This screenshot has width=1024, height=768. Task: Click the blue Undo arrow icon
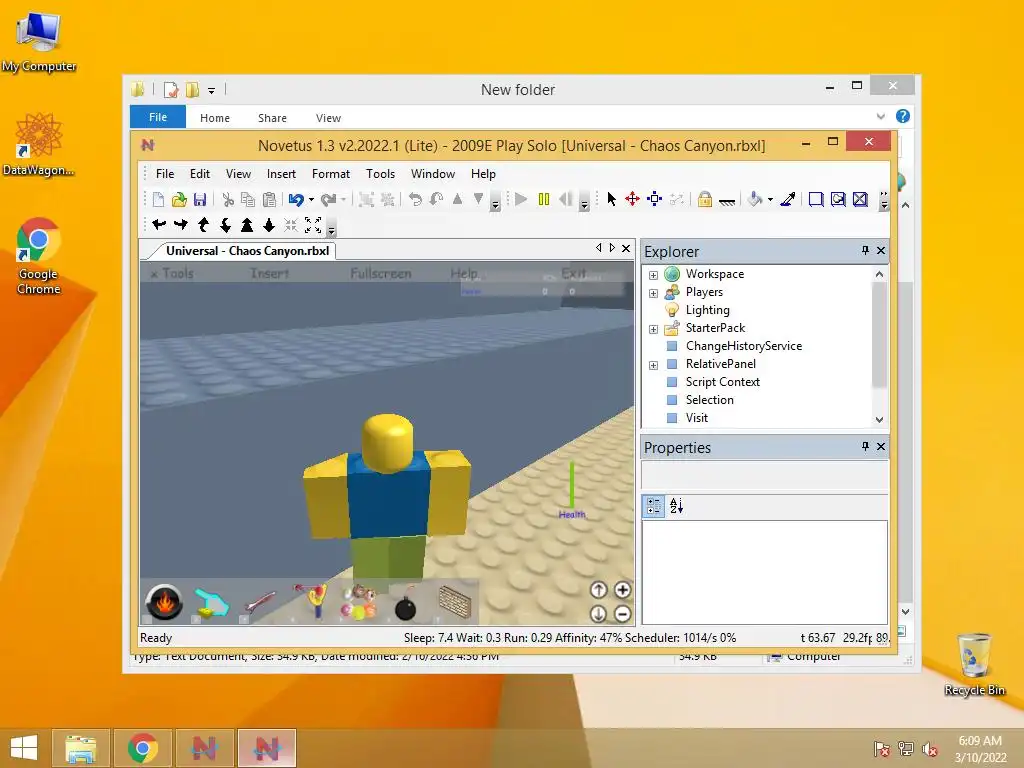(296, 200)
